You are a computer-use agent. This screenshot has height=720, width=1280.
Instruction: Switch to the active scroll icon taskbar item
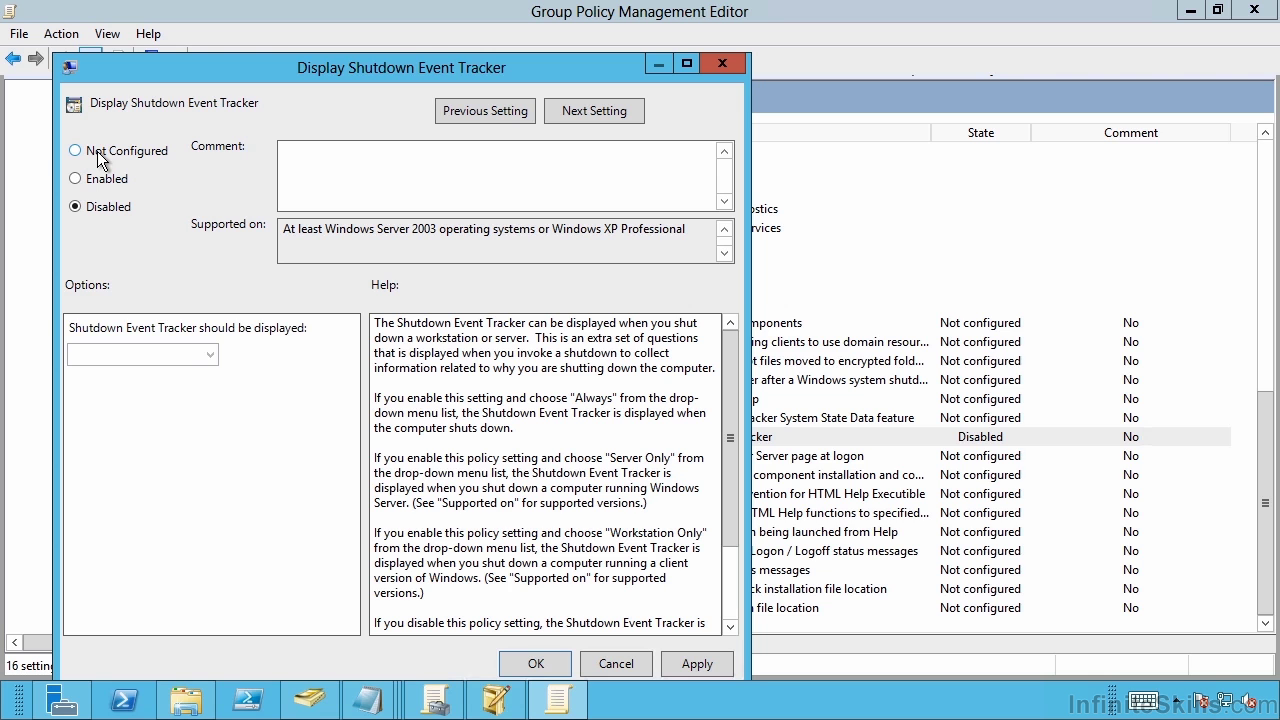[558, 699]
